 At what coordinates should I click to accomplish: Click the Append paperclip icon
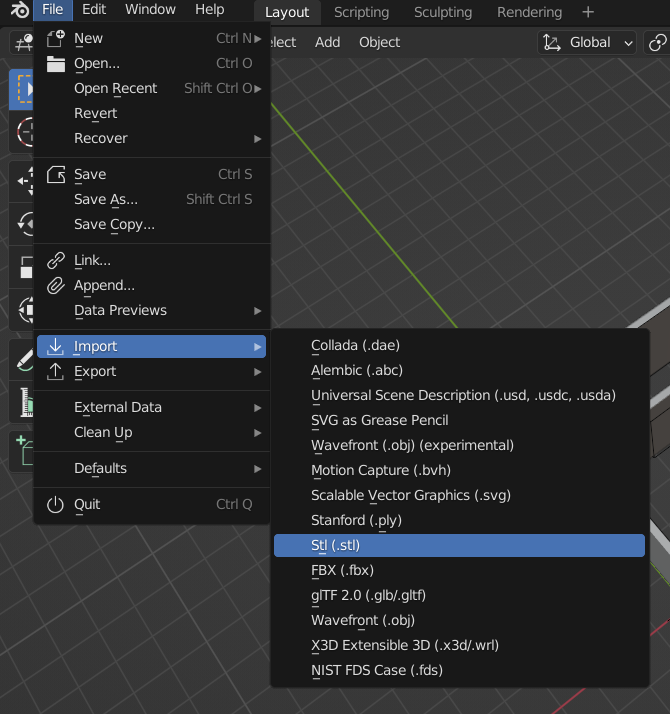56,286
